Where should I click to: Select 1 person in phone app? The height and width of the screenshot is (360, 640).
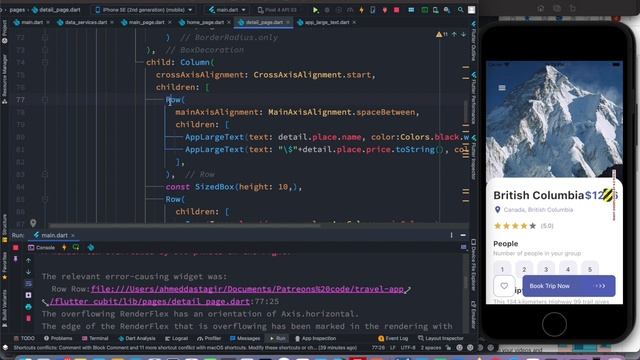click(502, 269)
